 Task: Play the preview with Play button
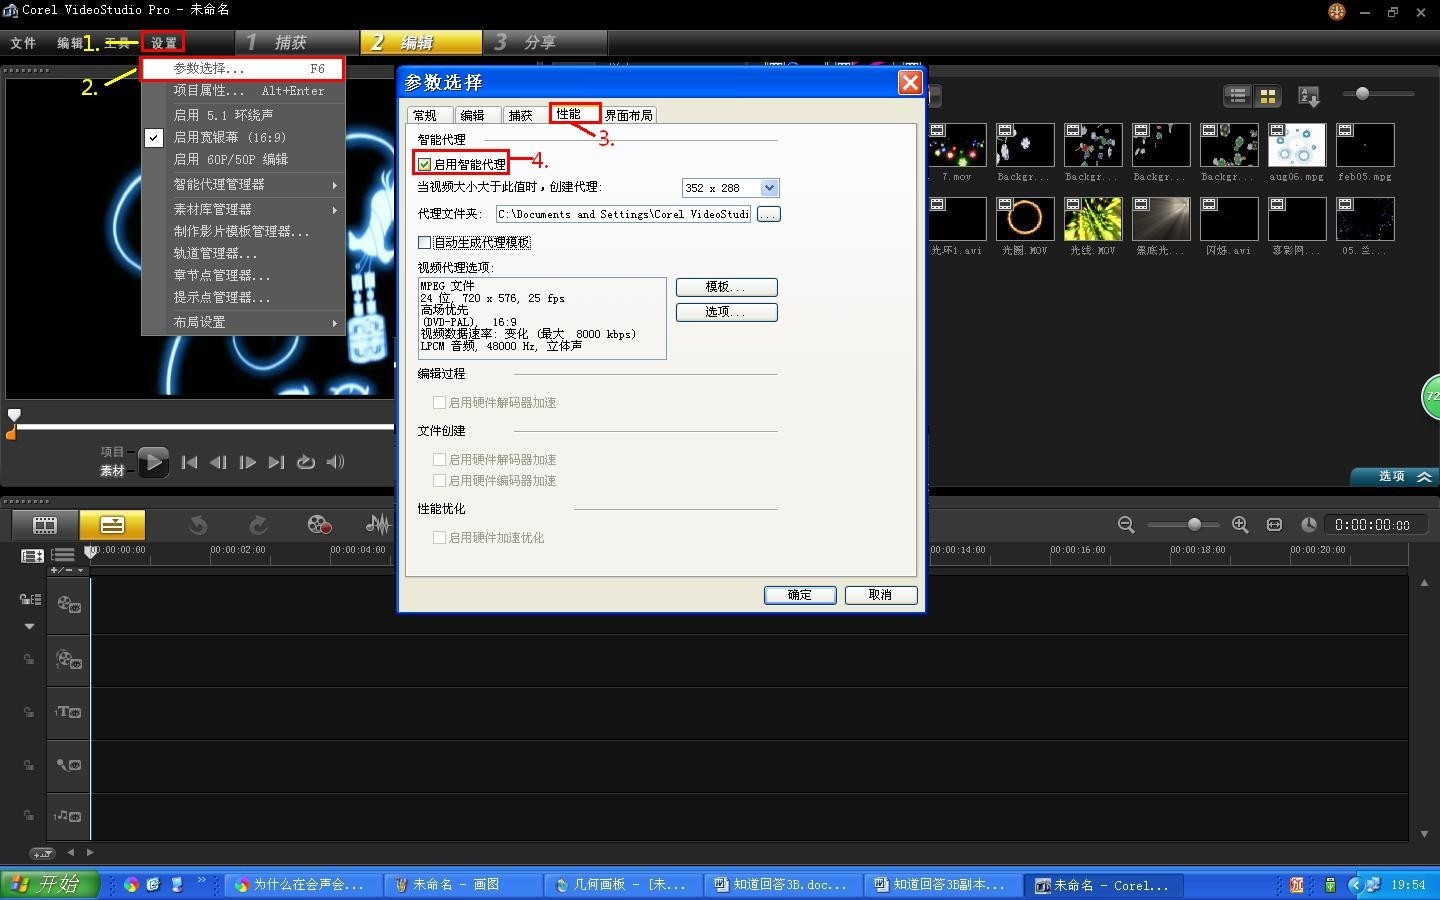pyautogui.click(x=153, y=462)
